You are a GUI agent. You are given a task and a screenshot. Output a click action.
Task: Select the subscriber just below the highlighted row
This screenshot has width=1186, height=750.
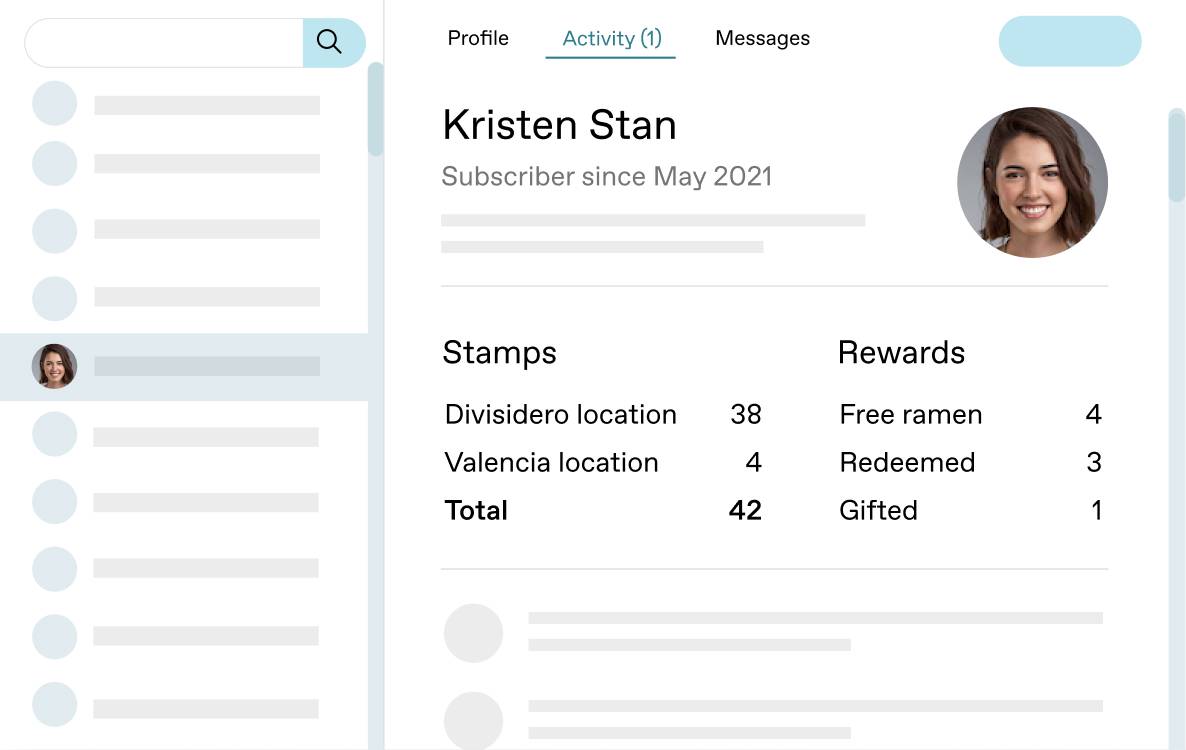coord(184,435)
